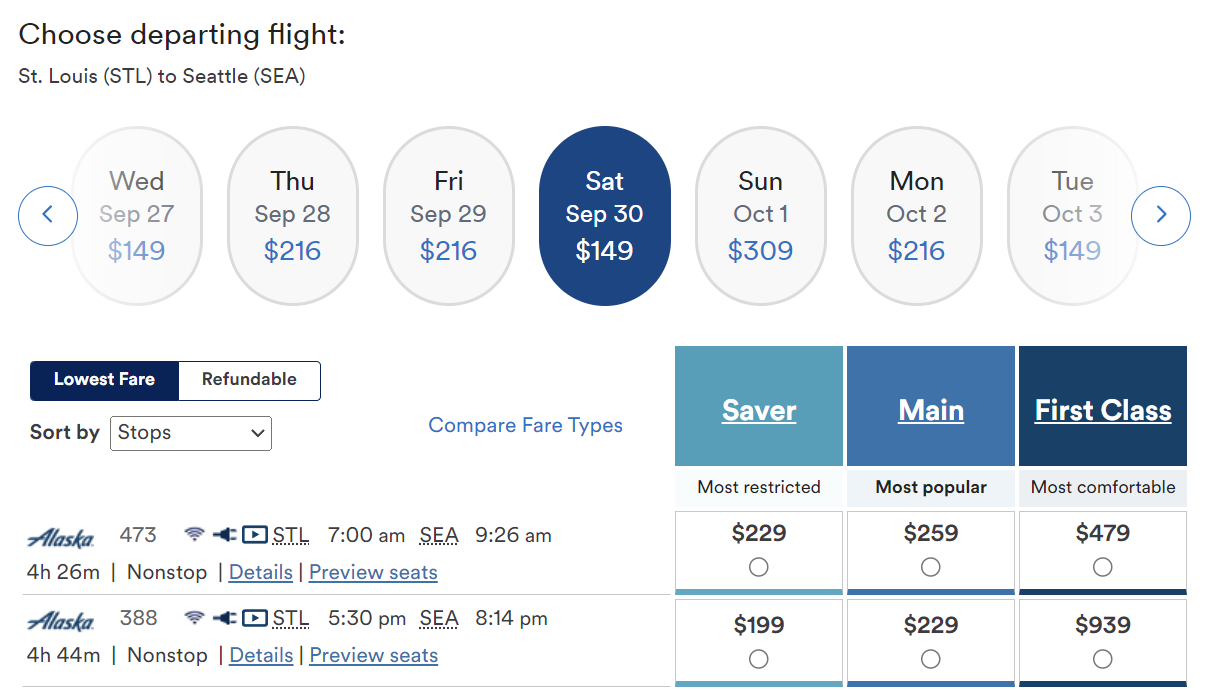Click the entertainment icon for flight 388

(255, 618)
